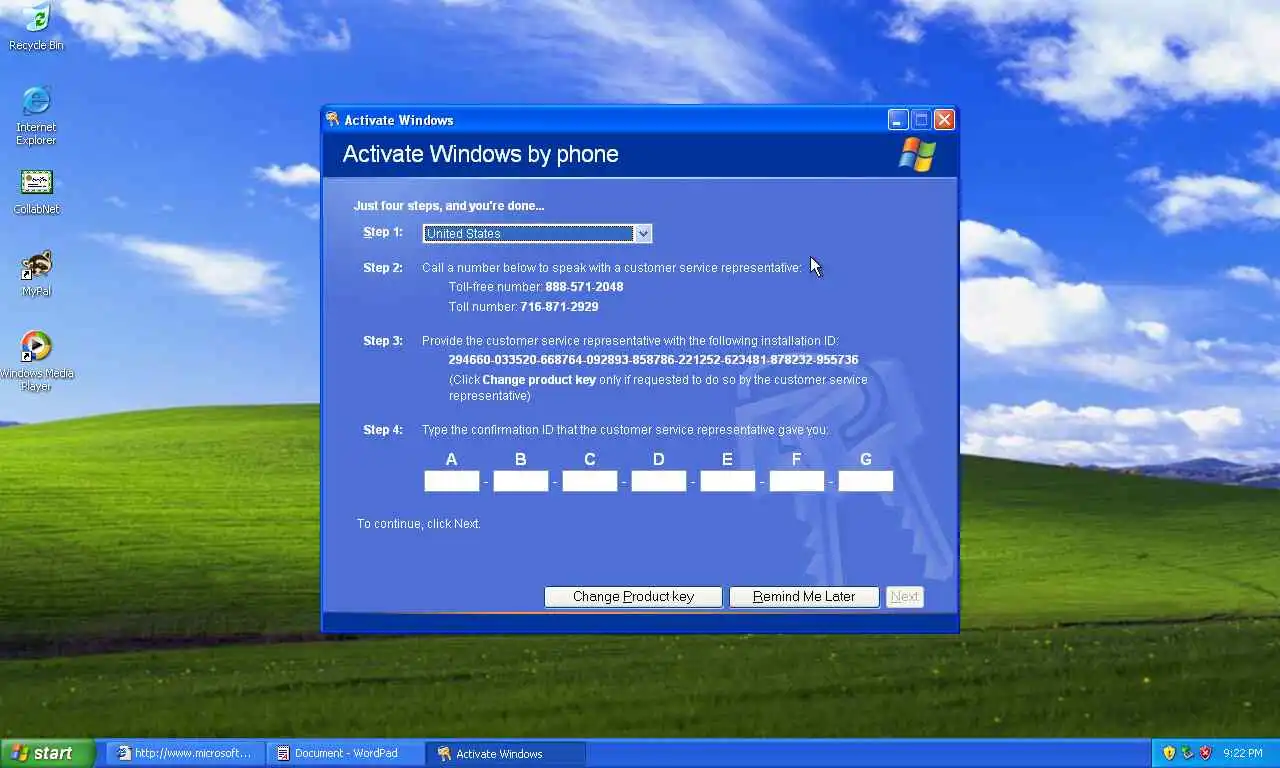Click the 'To continue, click Next.' text
The height and width of the screenshot is (768, 1280).
pos(419,524)
